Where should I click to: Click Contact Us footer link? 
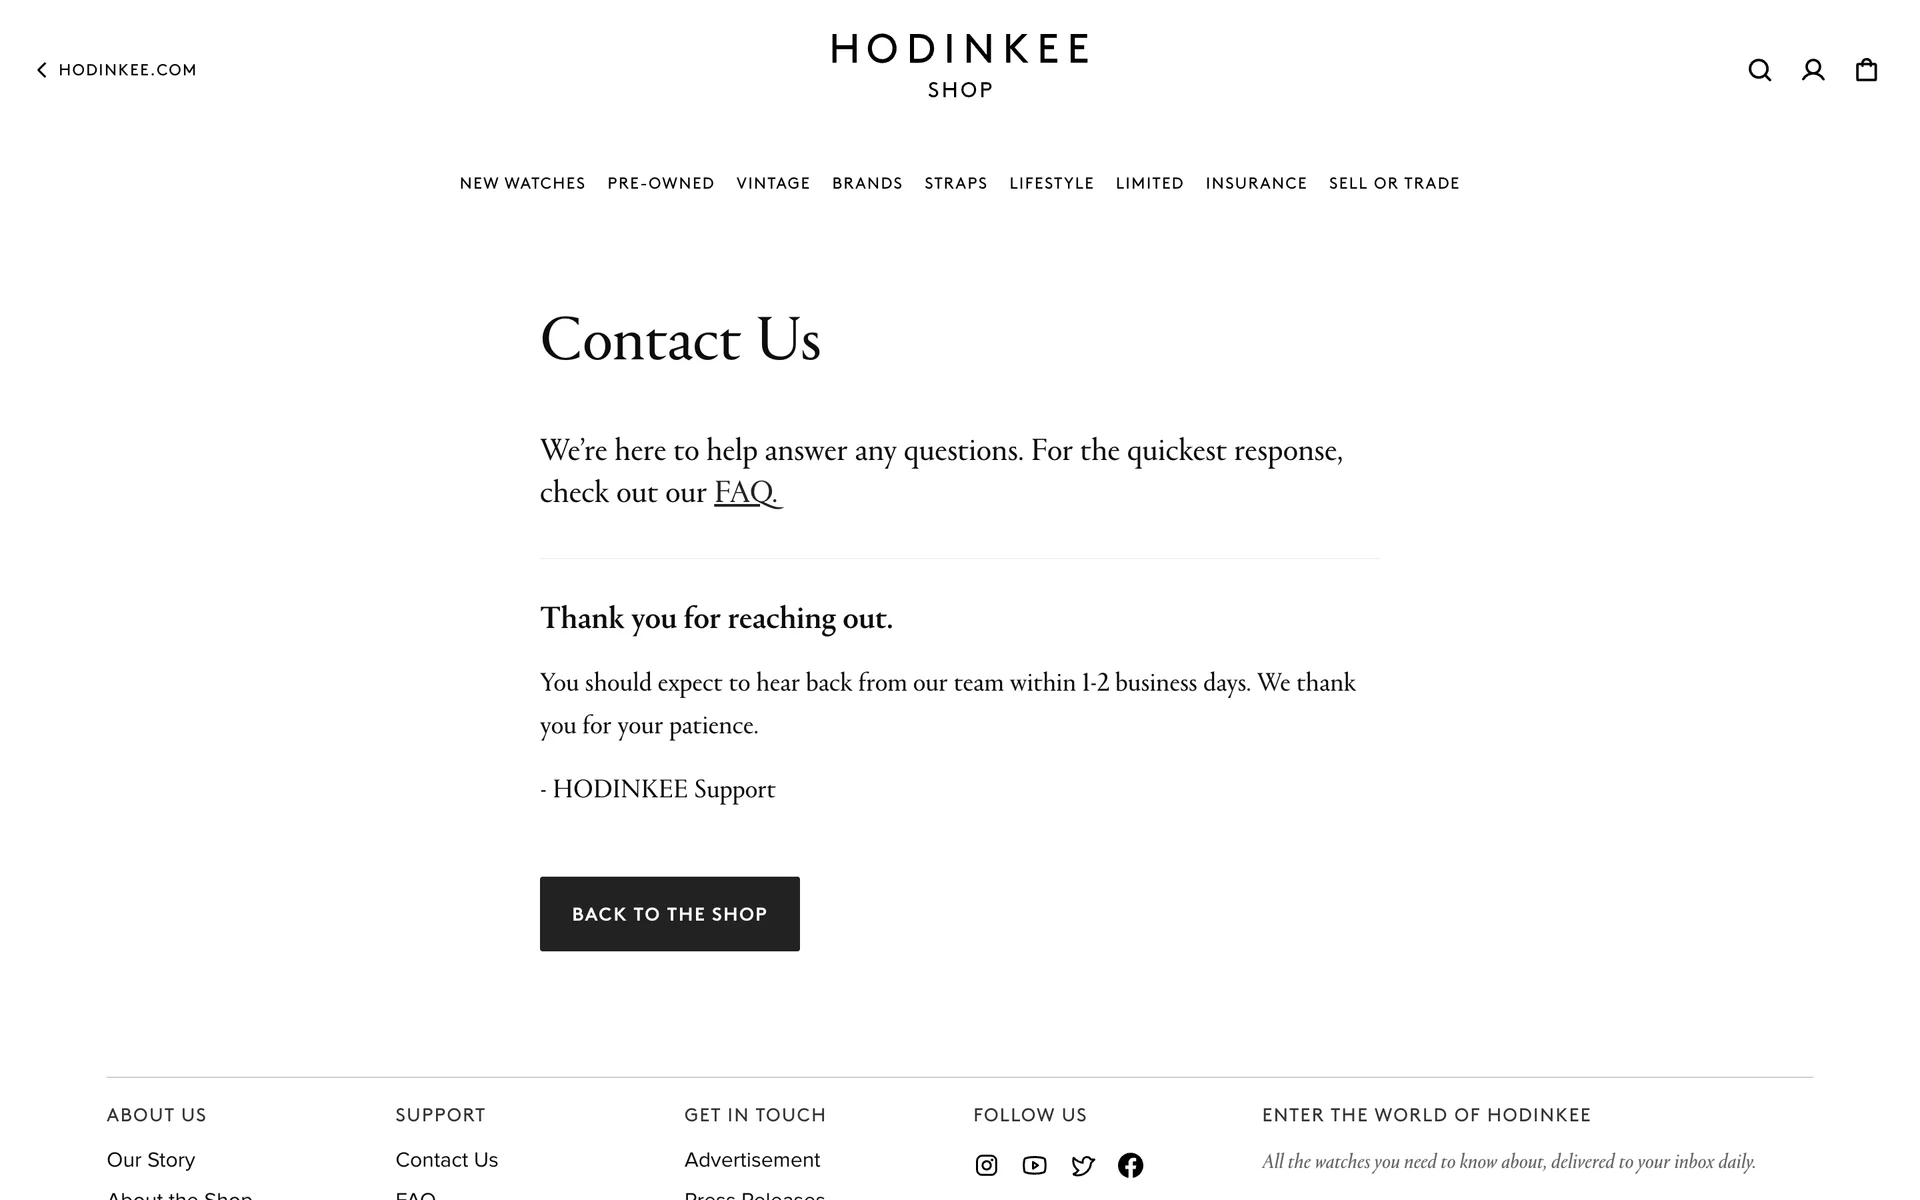coord(446,1160)
